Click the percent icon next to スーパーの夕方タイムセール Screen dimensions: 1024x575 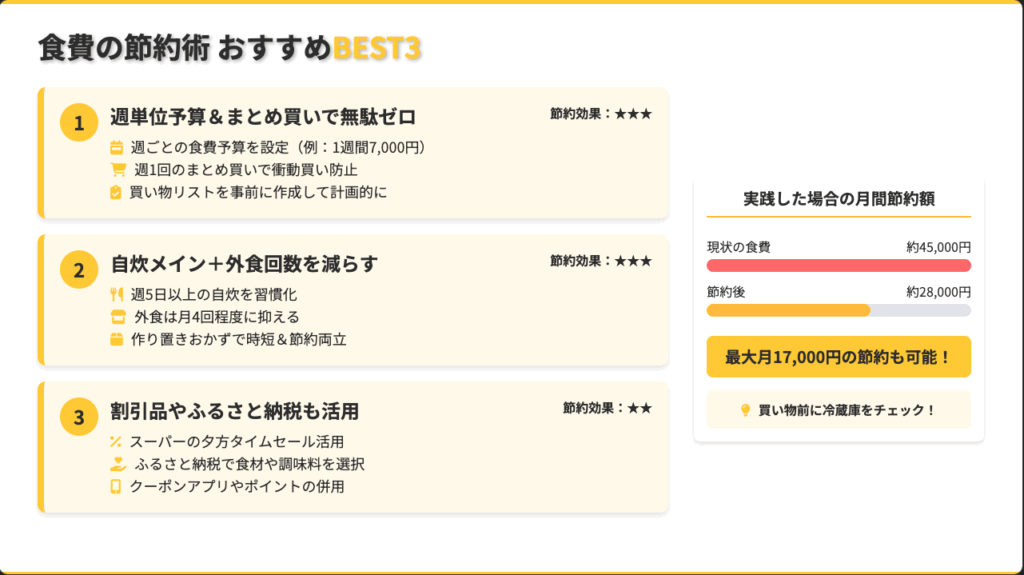tap(116, 442)
